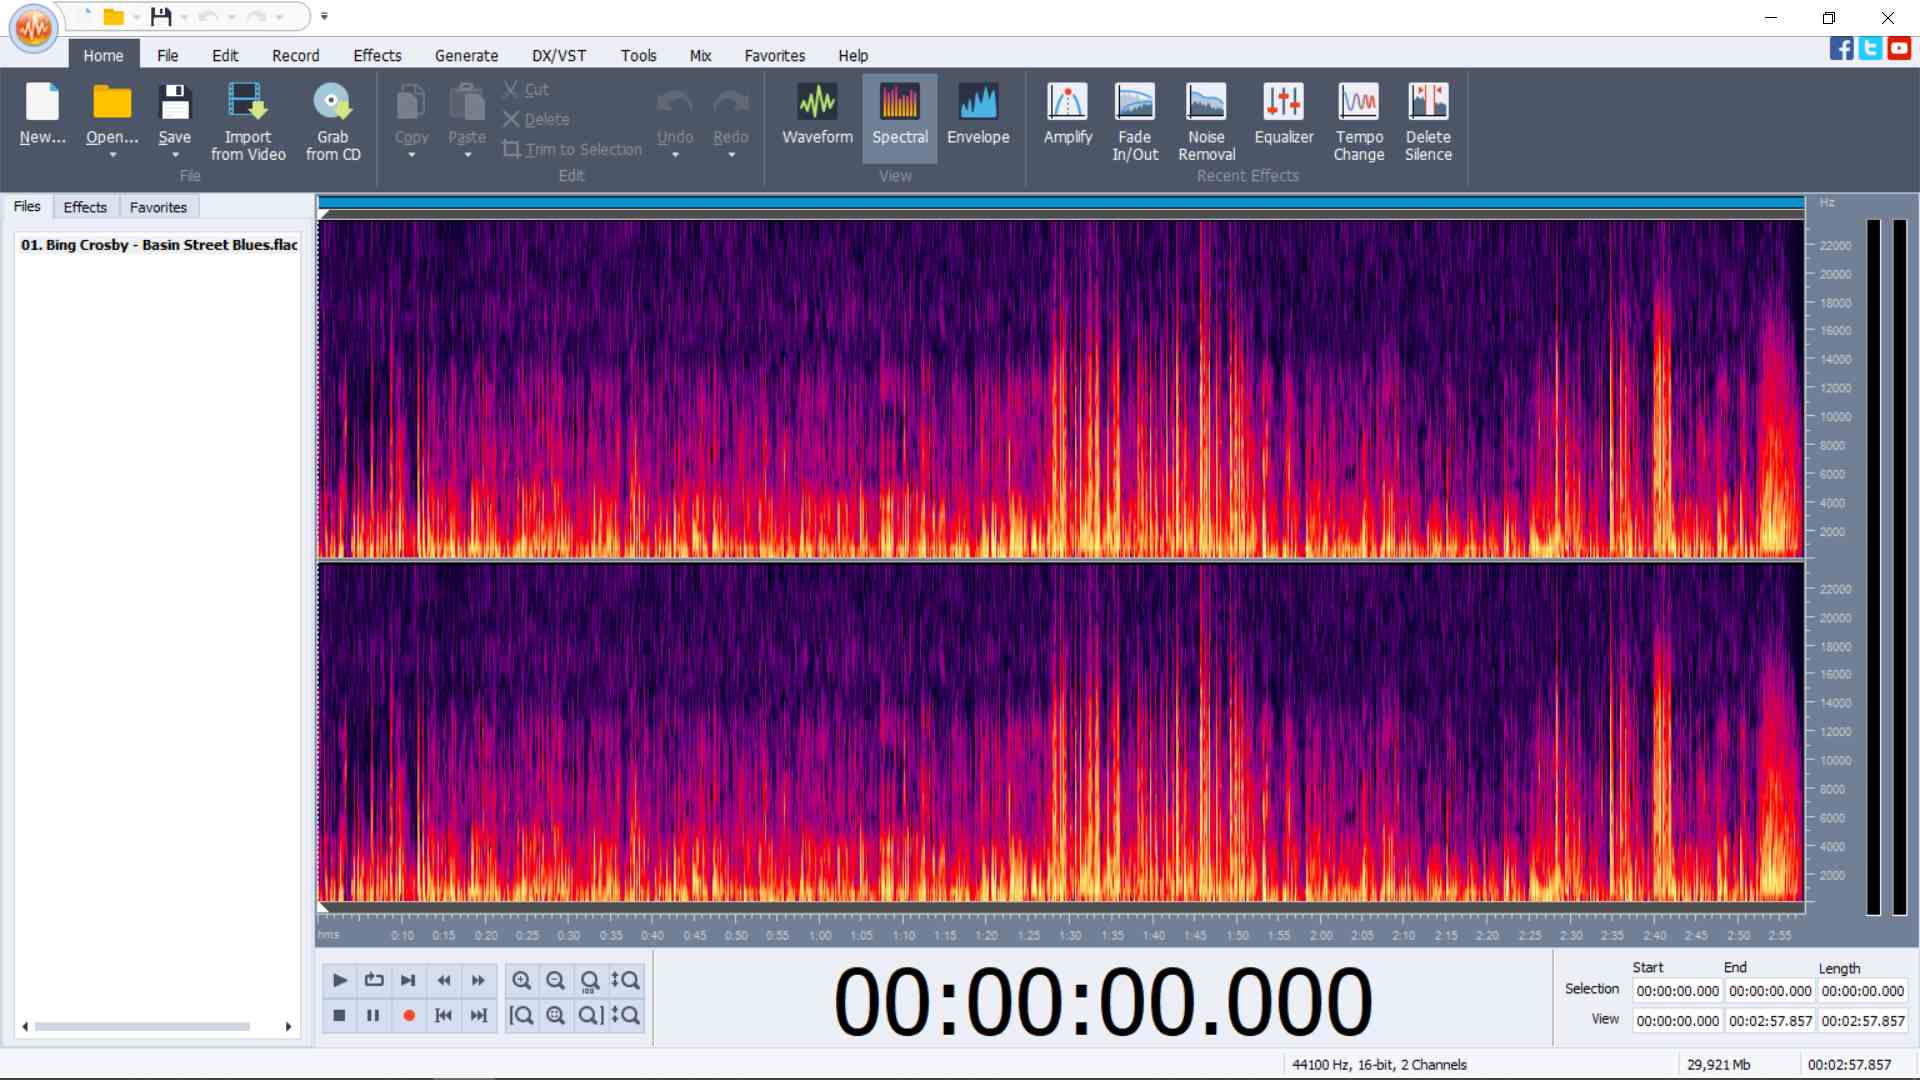The height and width of the screenshot is (1080, 1920).
Task: Click the file list horizontal scrollbar
Action: [142, 1026]
